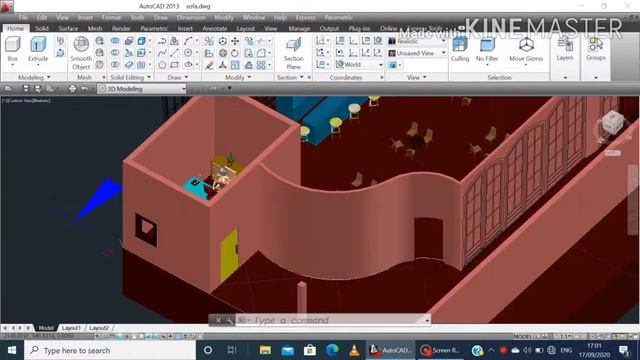
Task: Click the Save icon in quick access toolbar
Action: [x=26, y=89]
